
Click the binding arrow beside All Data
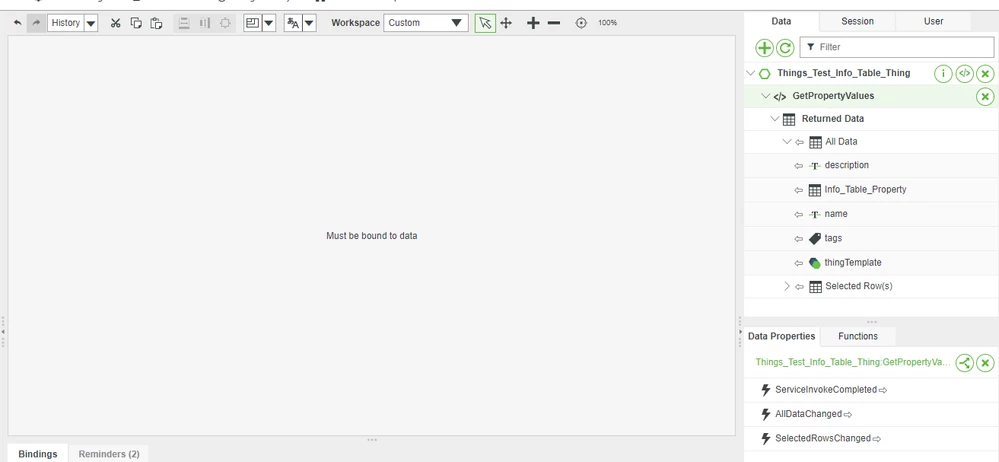click(x=799, y=142)
